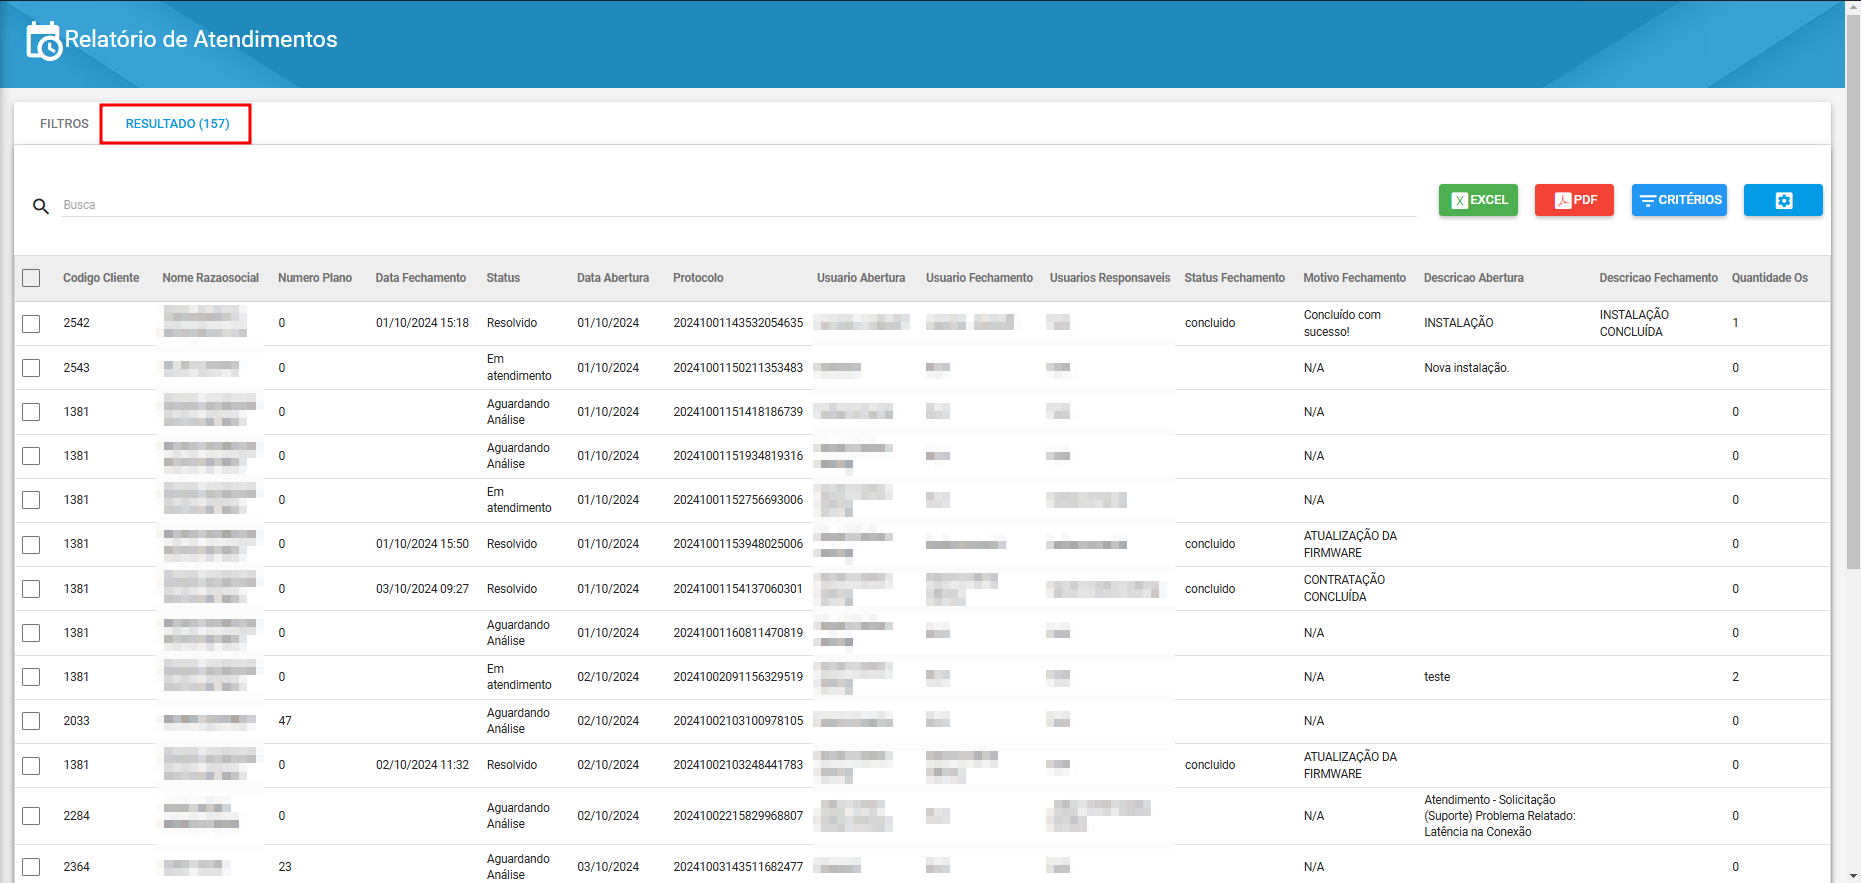Click the '01/10/2024 15:18' closing date
This screenshot has height=883, width=1861.
(x=422, y=323)
